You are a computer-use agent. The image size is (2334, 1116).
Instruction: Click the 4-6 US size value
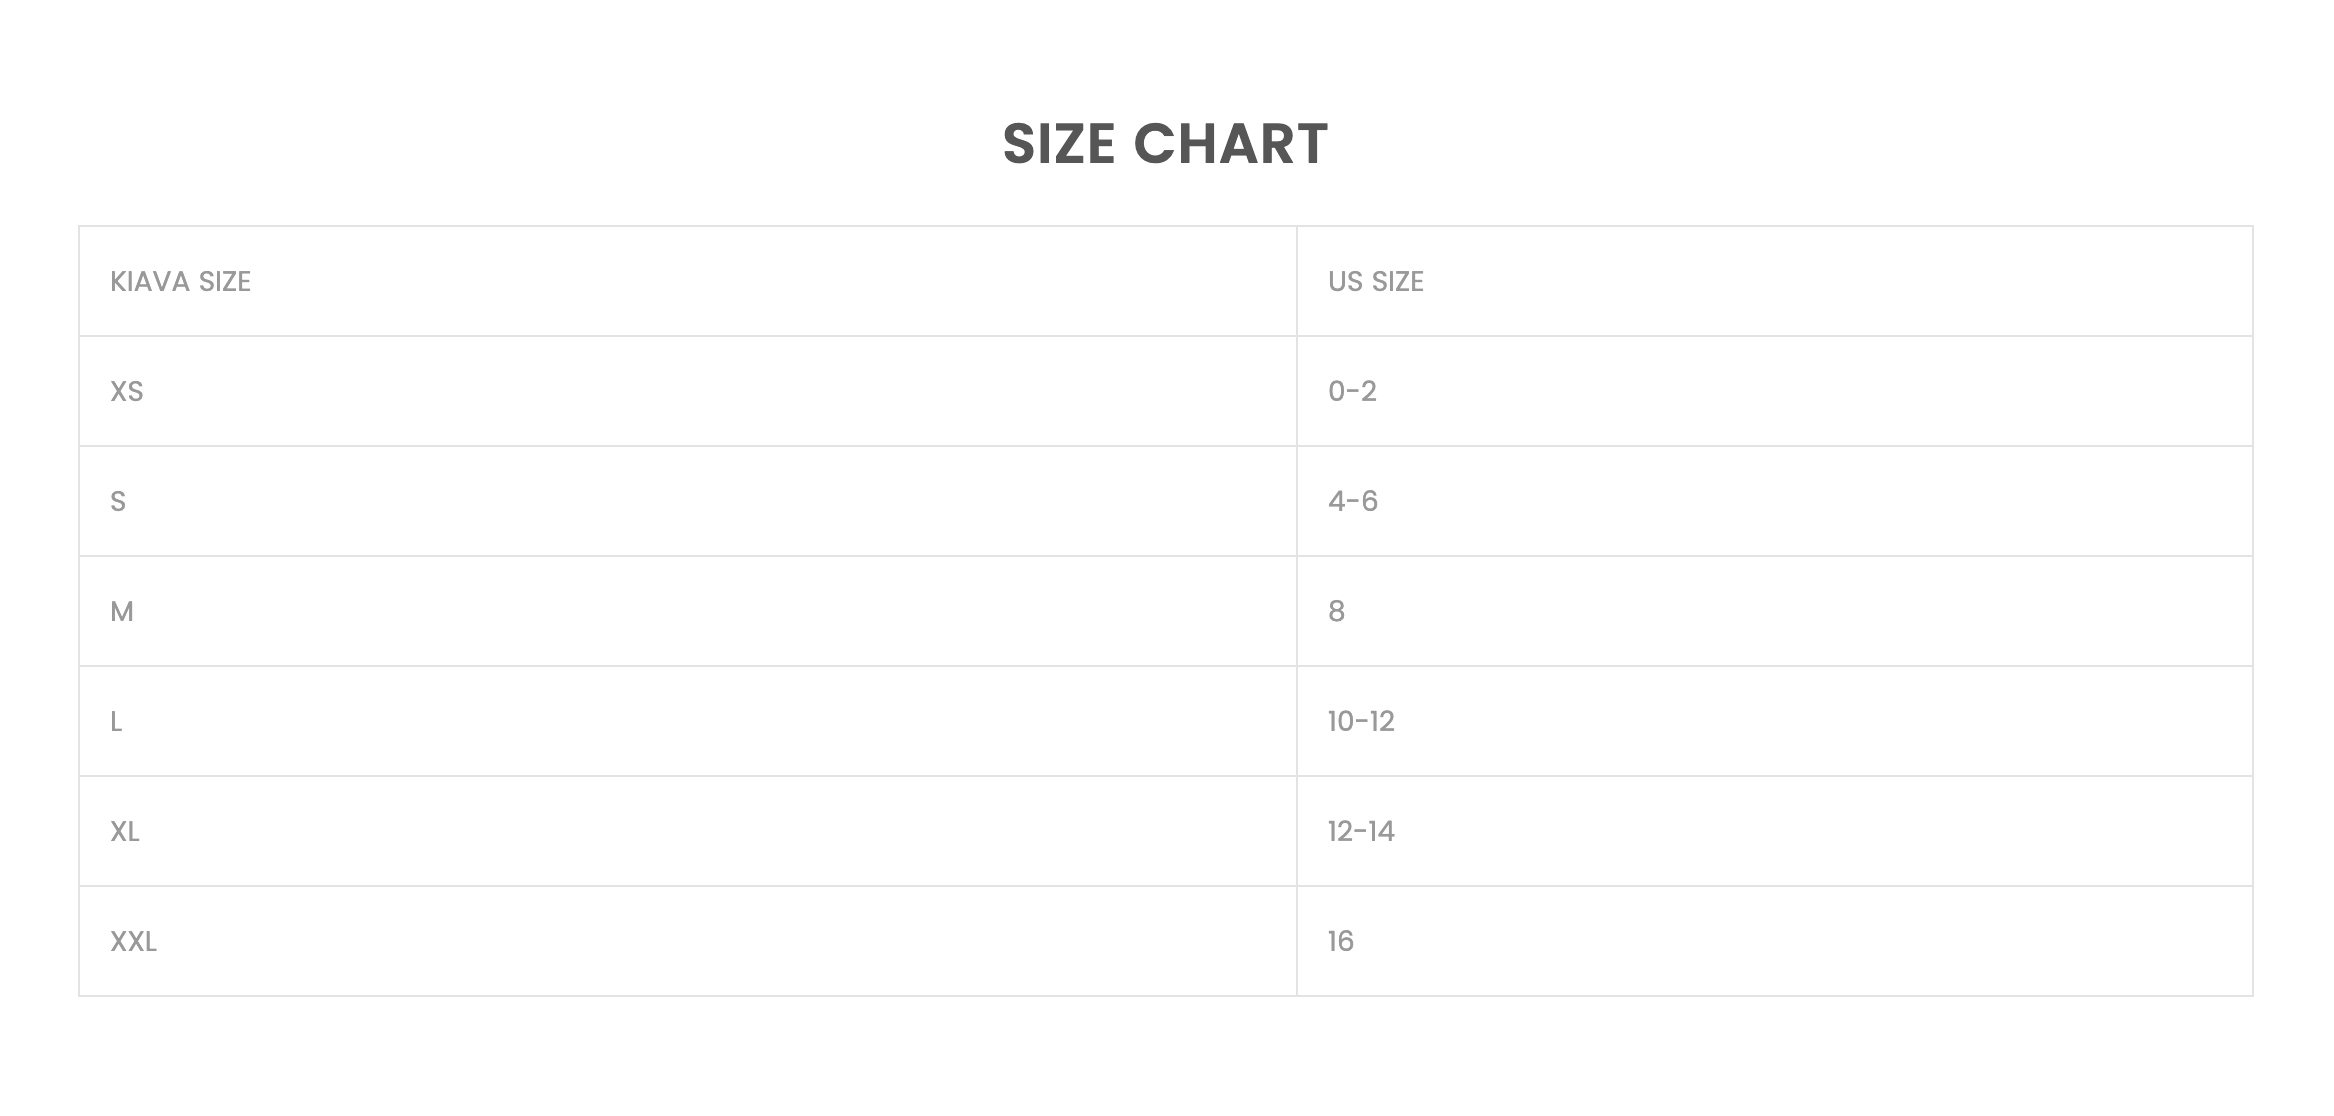1352,502
